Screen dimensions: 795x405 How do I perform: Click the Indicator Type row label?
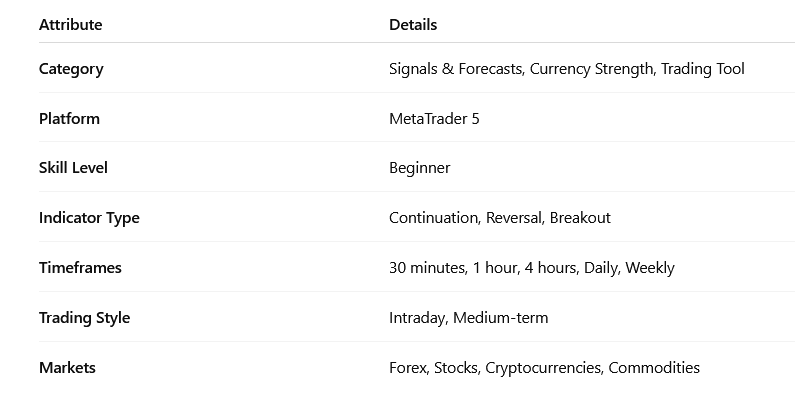click(x=89, y=218)
